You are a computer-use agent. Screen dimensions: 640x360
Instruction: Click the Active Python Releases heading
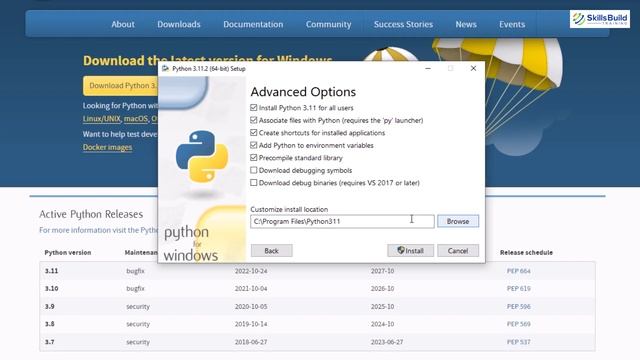(x=91, y=214)
